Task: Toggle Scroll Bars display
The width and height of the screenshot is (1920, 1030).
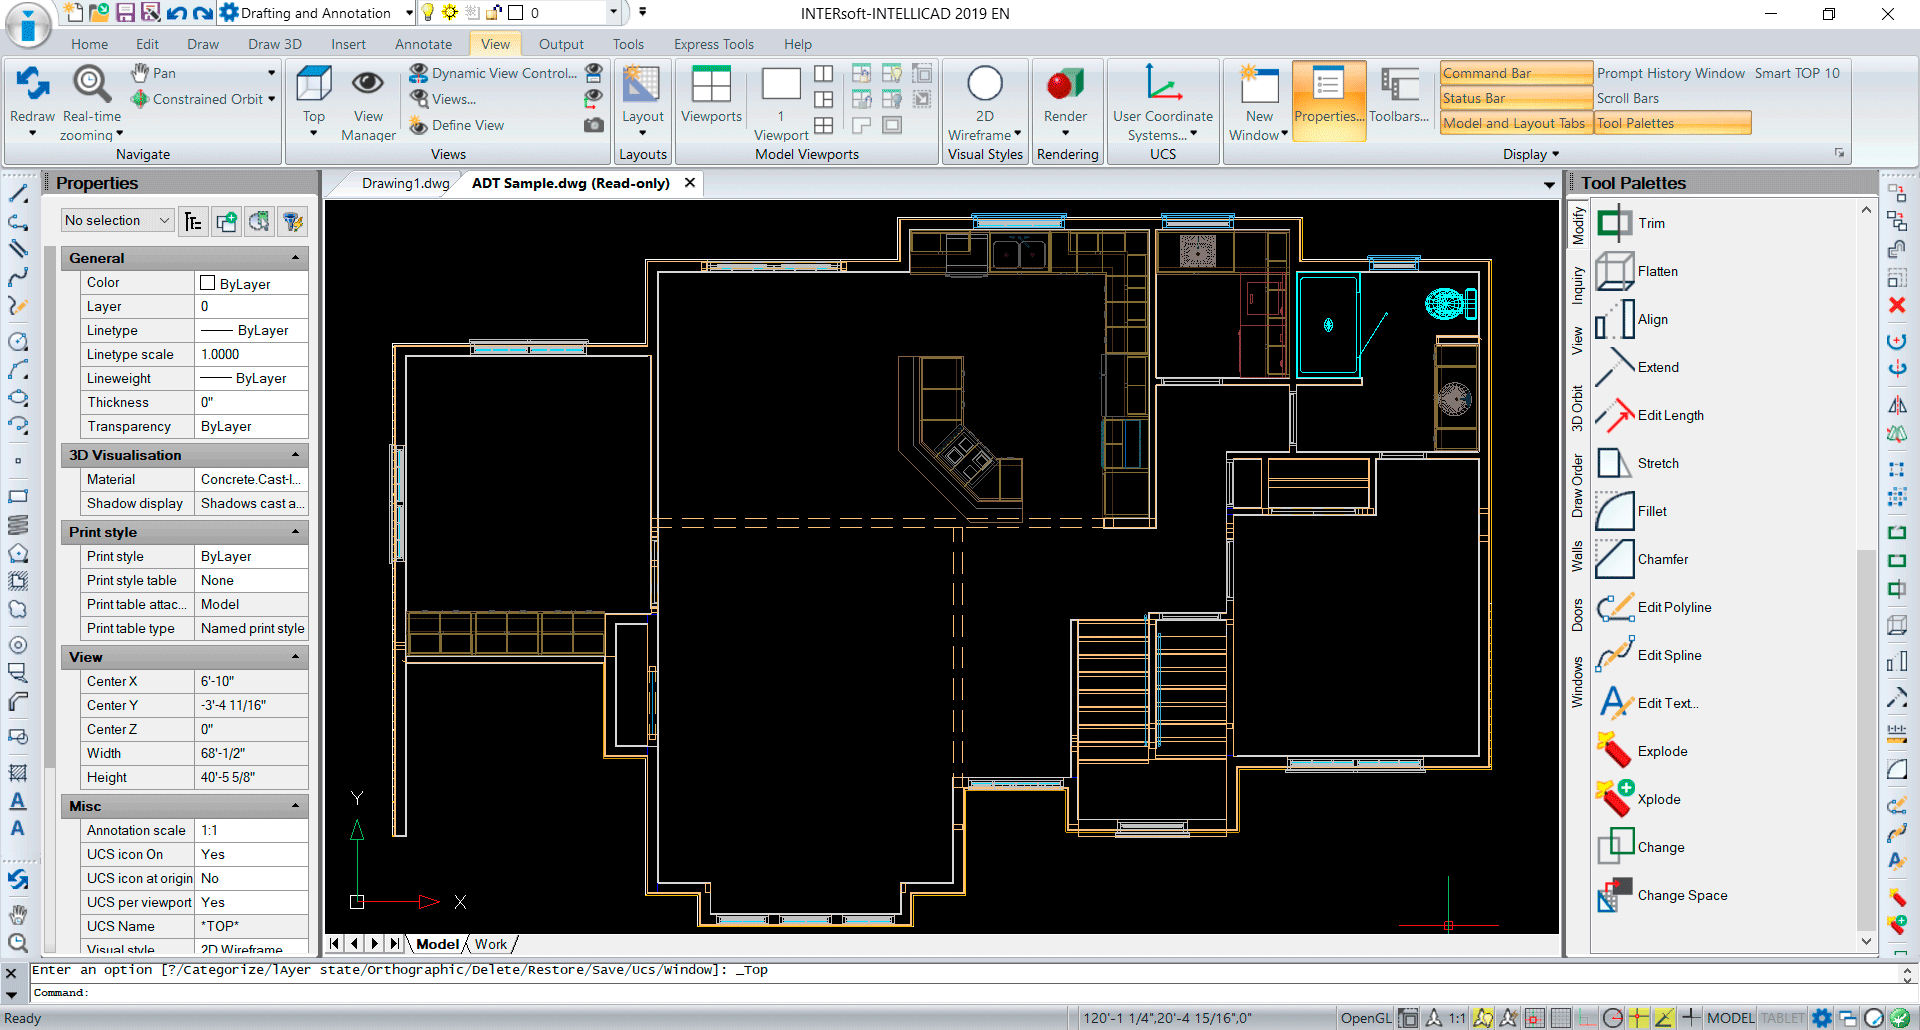Action: pyautogui.click(x=1627, y=98)
